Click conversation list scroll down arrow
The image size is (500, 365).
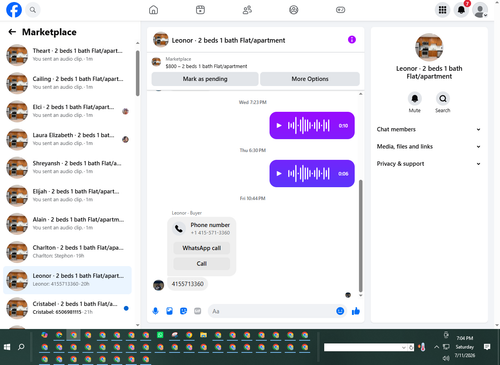point(138,325)
